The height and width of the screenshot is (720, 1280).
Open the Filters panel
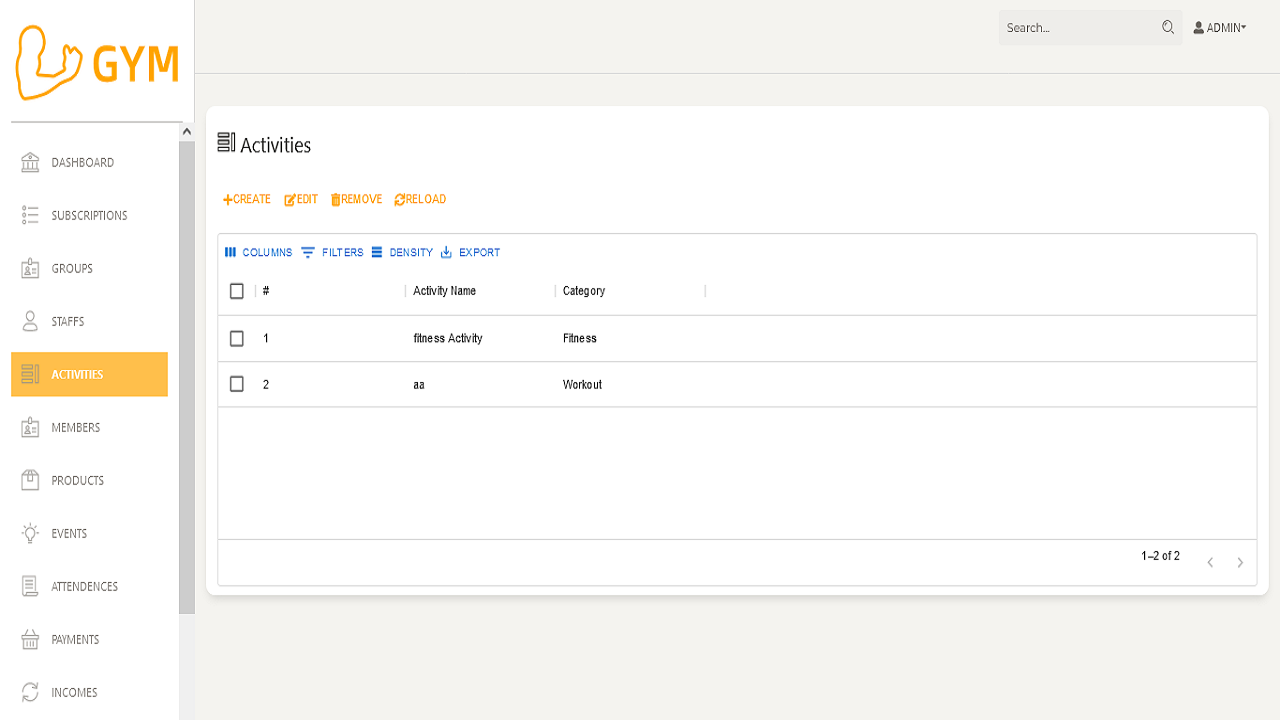point(331,252)
